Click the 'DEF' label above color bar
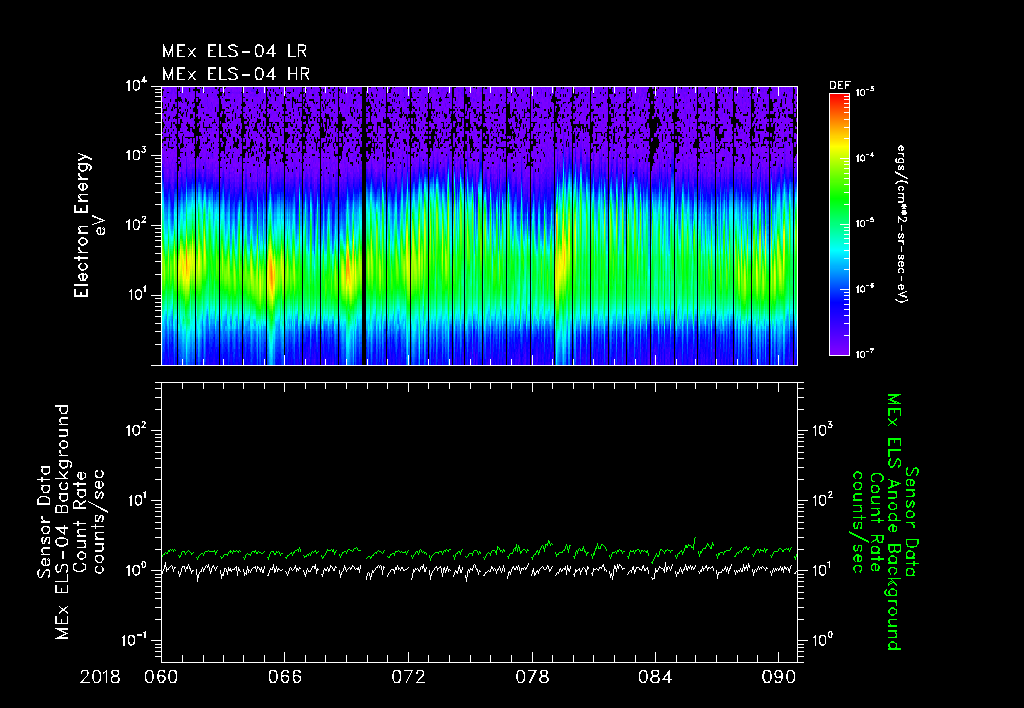Viewport: 1024px width, 708px height. coord(839,86)
